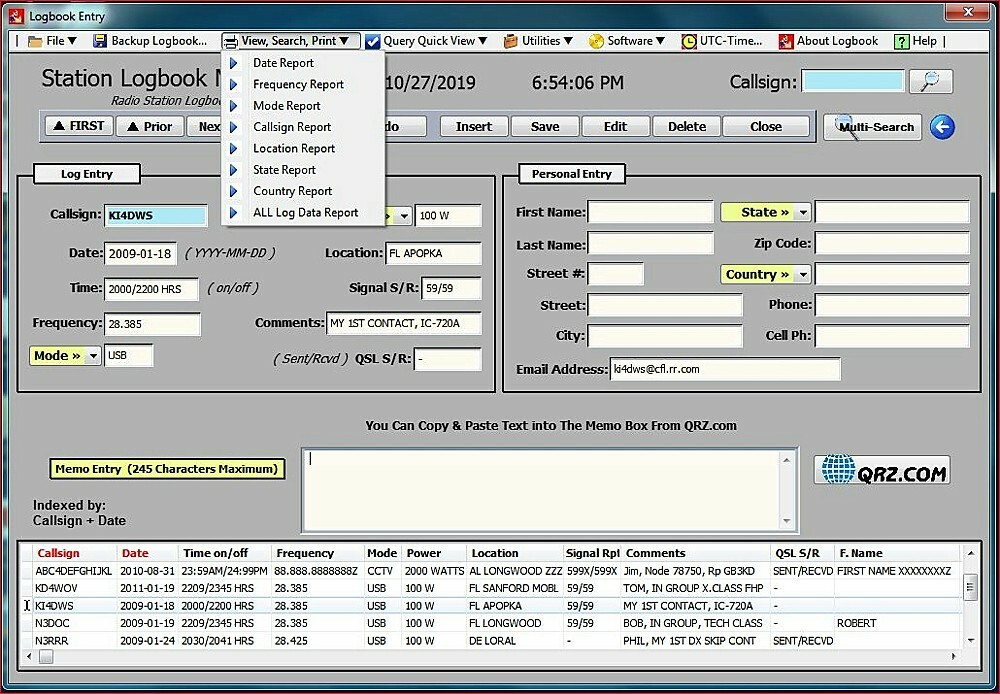This screenshot has height=694, width=1000.
Task: Click the Query Quick View checkmark icon
Action: [373, 41]
